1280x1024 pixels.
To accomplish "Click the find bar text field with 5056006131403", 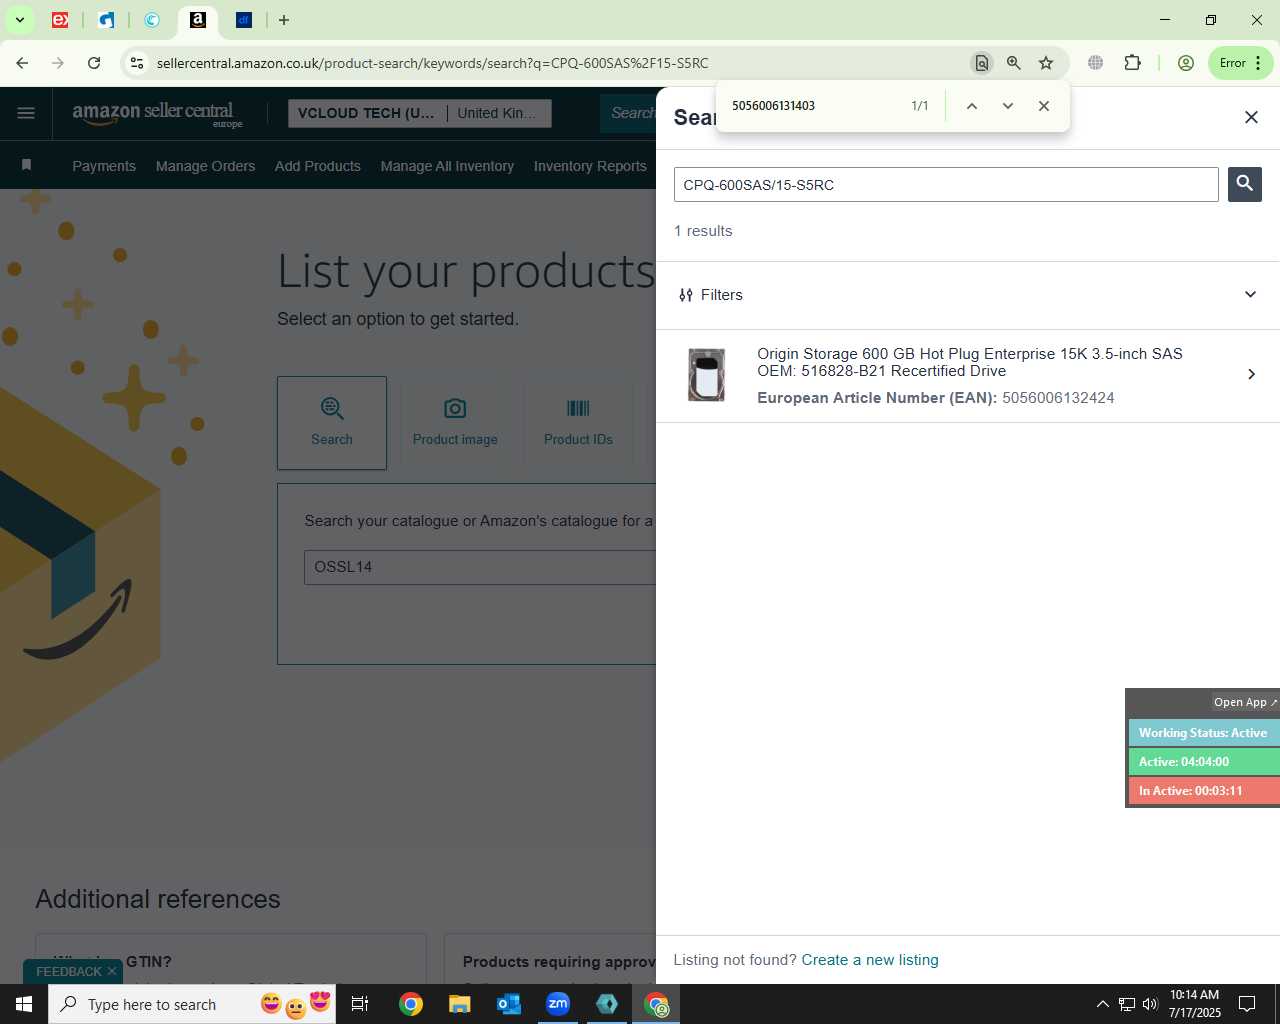I will pos(815,106).
